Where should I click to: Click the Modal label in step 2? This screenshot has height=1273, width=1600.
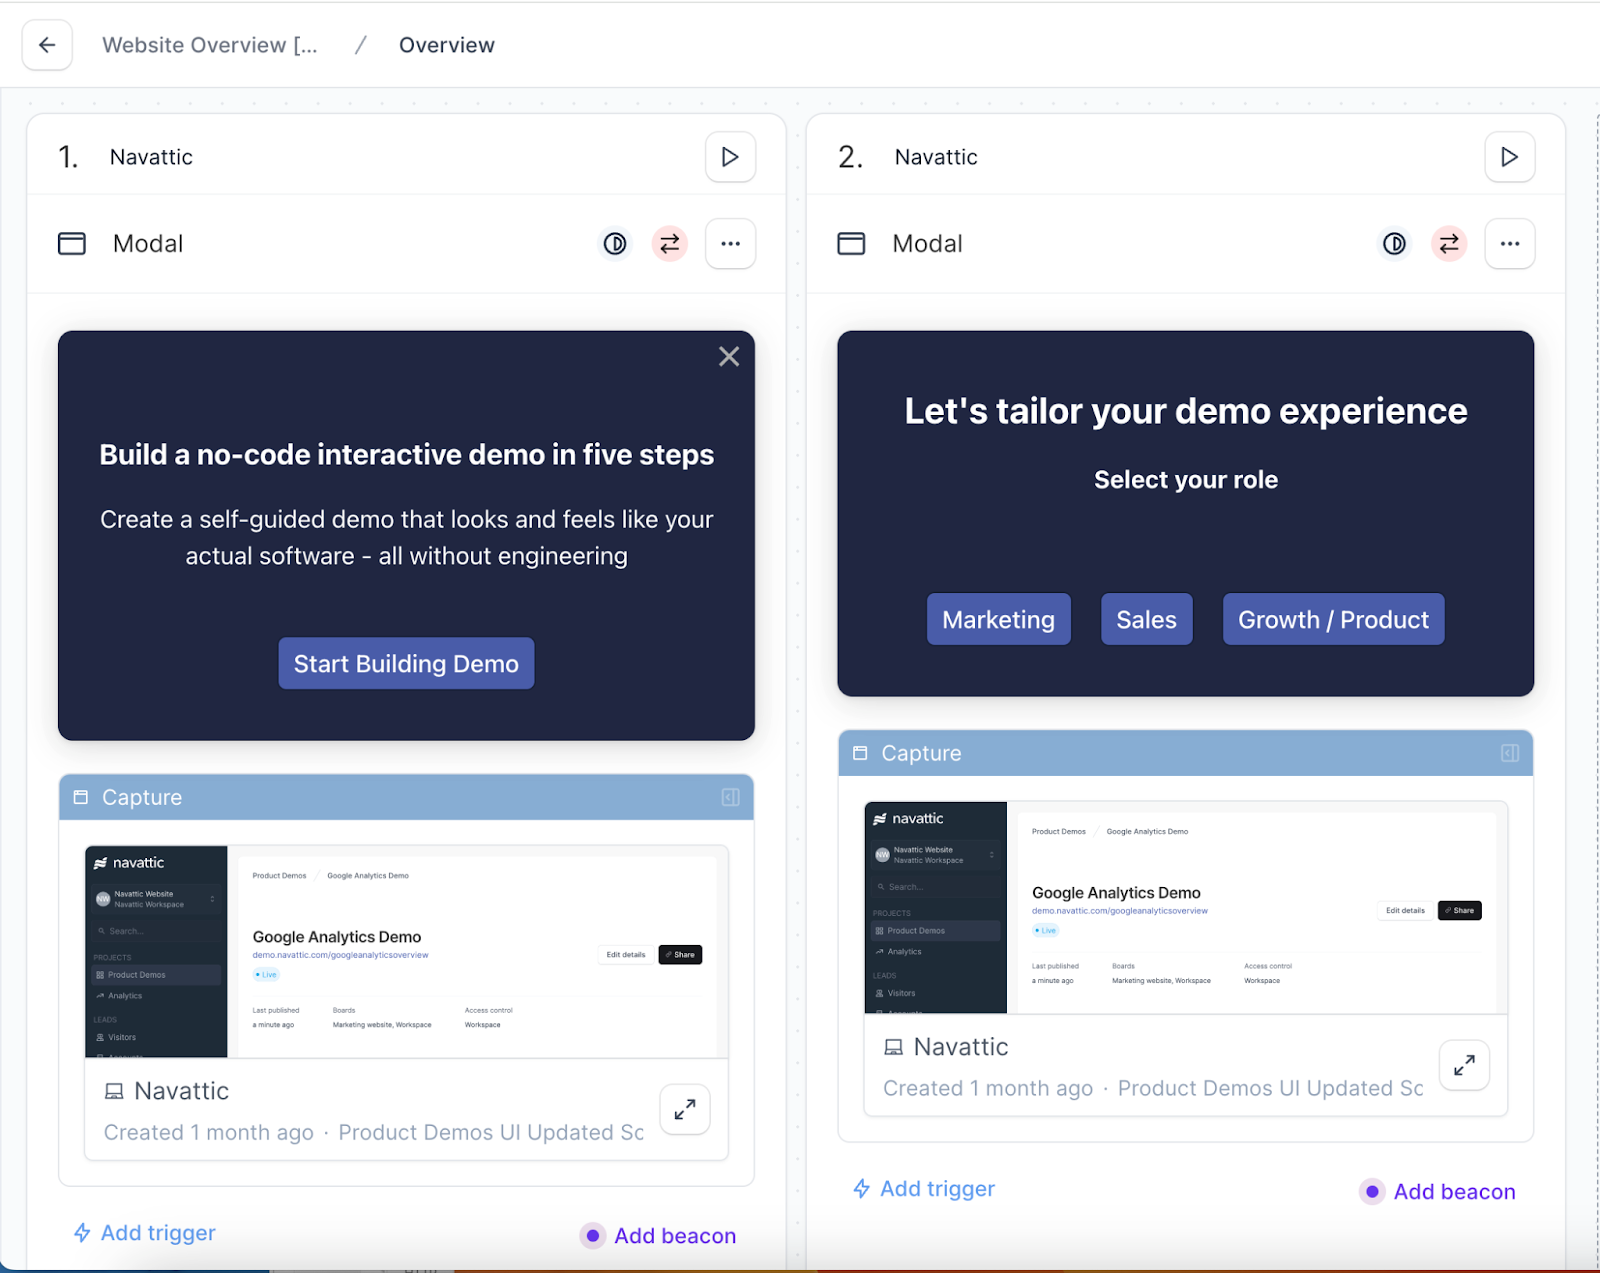(x=927, y=244)
